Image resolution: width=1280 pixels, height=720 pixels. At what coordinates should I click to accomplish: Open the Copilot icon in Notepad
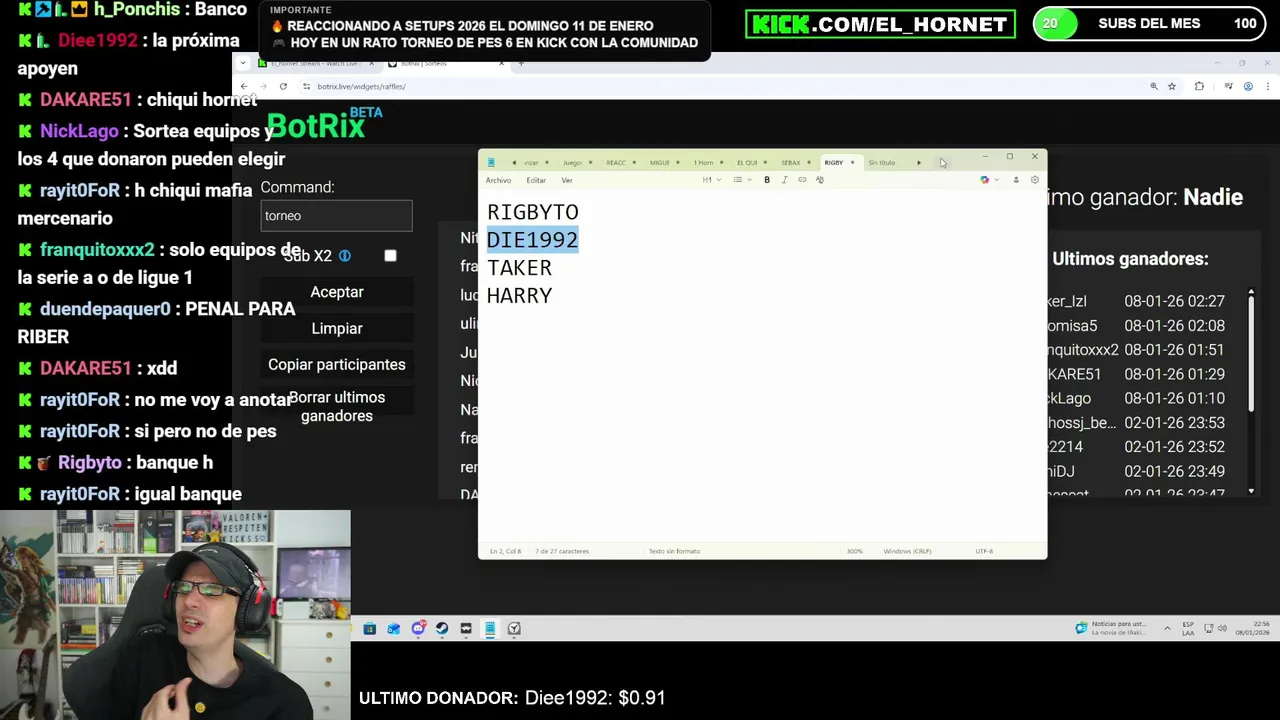pyautogui.click(x=984, y=180)
